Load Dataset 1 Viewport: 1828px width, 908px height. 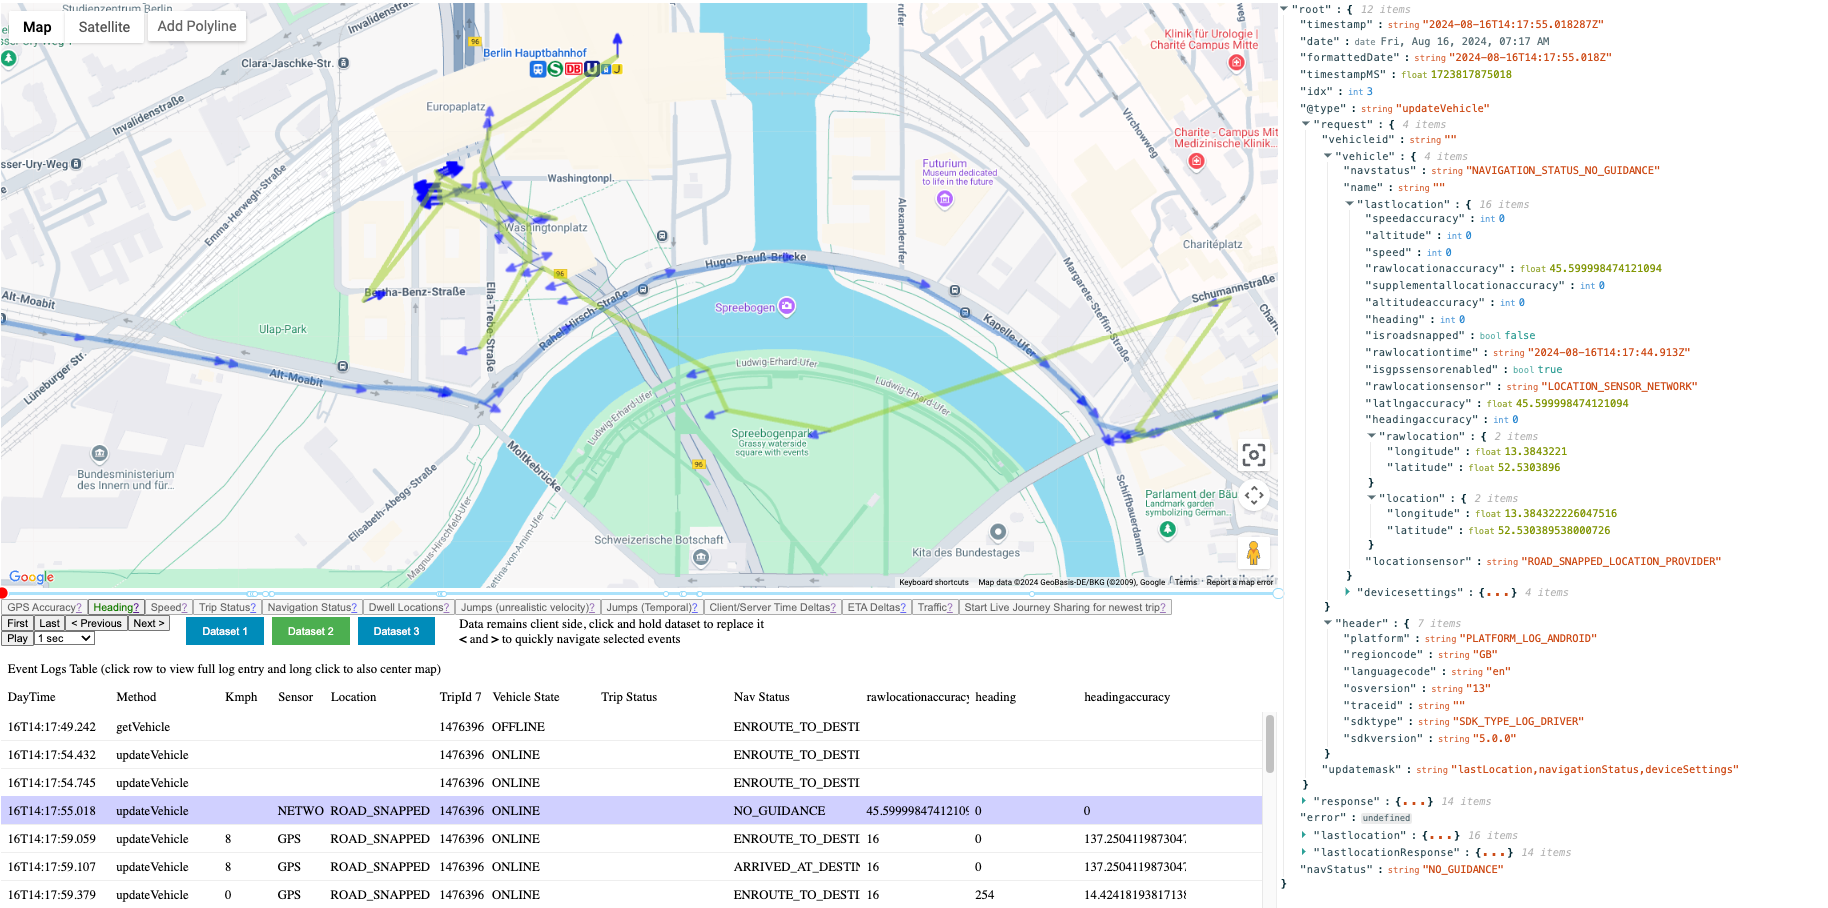(224, 631)
